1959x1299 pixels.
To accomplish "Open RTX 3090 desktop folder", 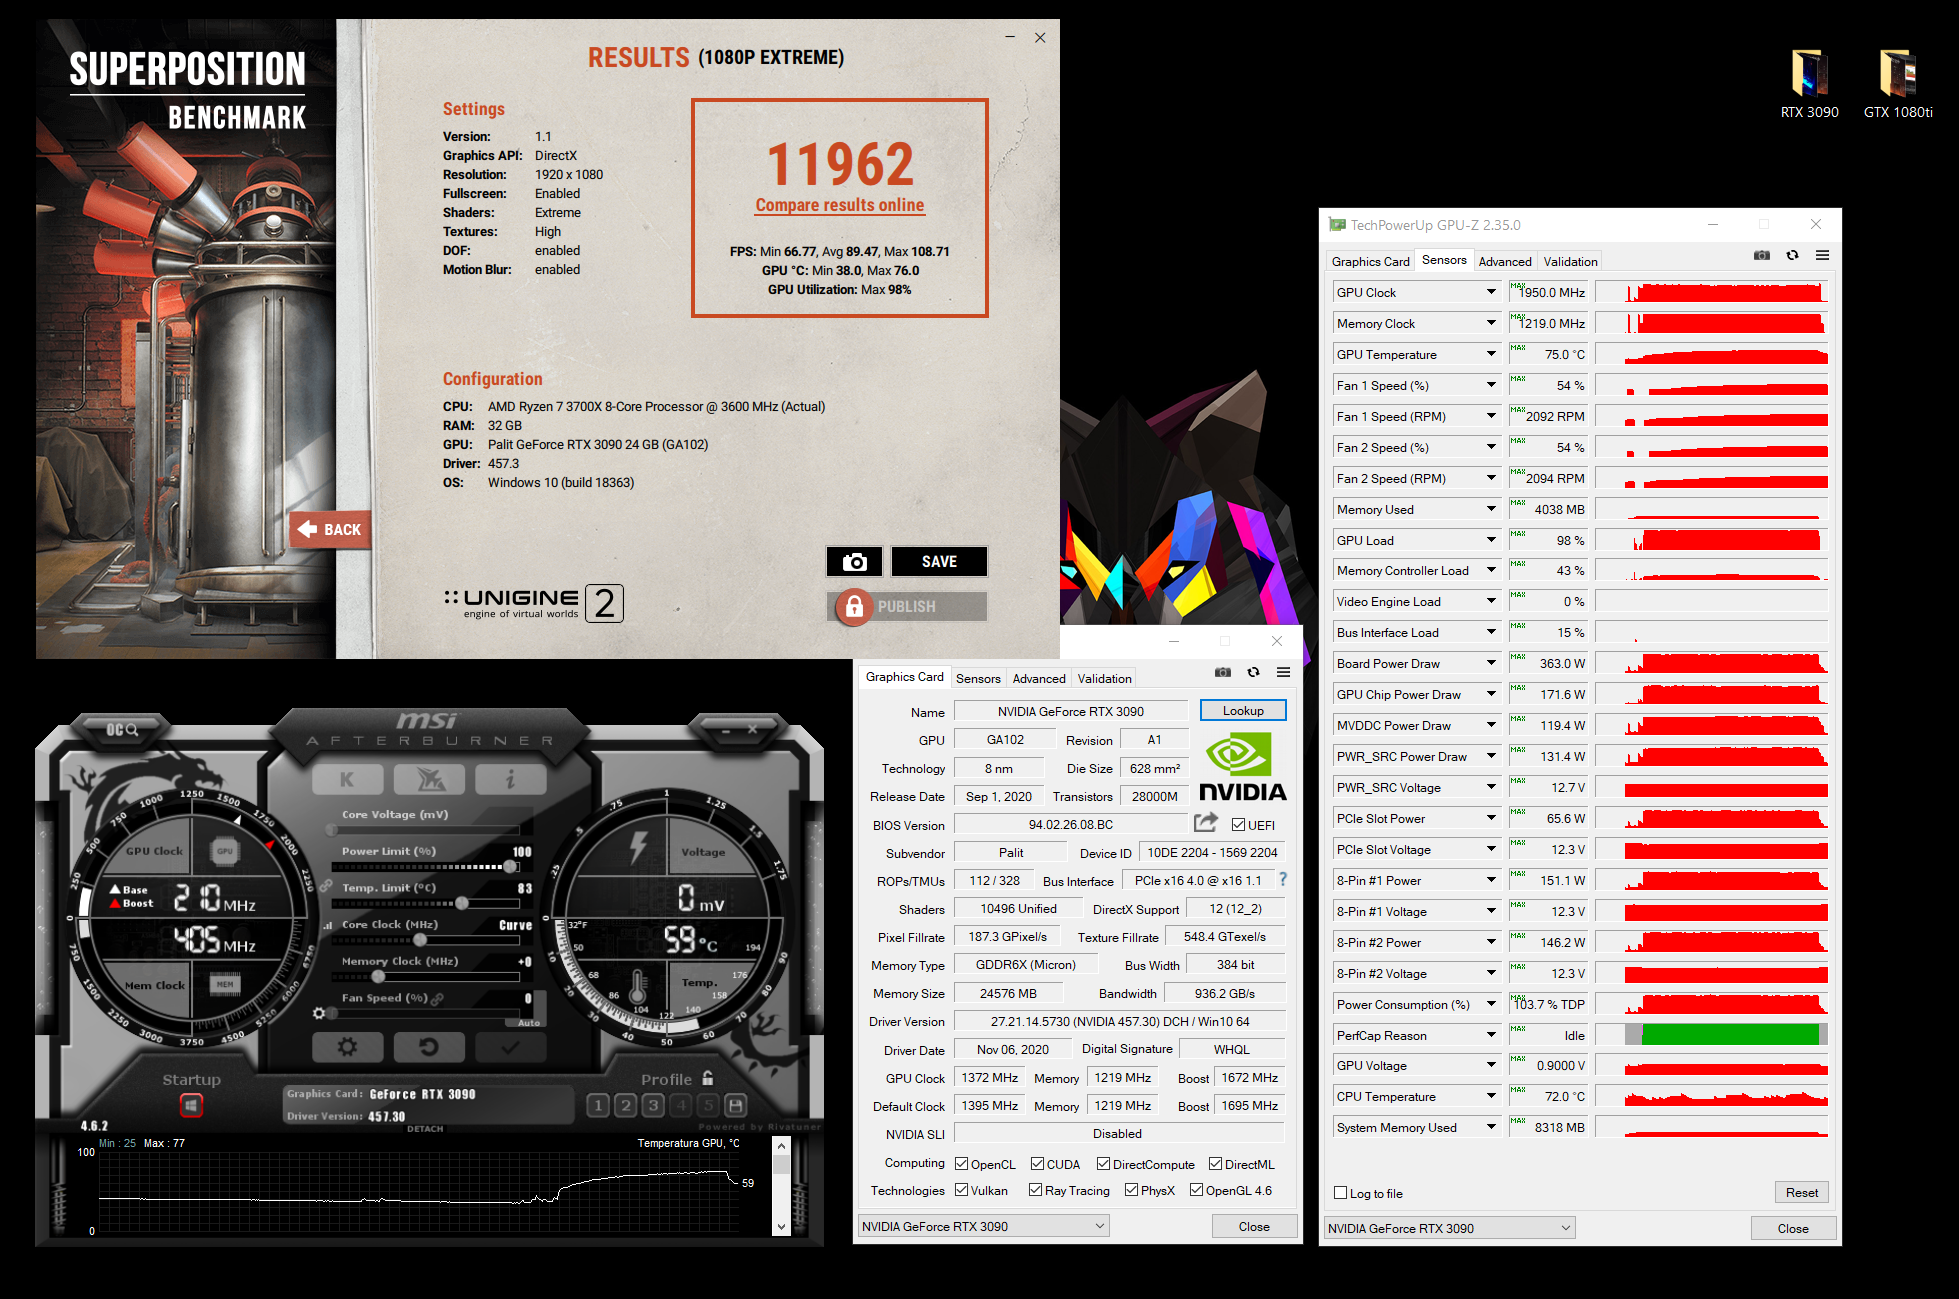I will click(x=1809, y=75).
